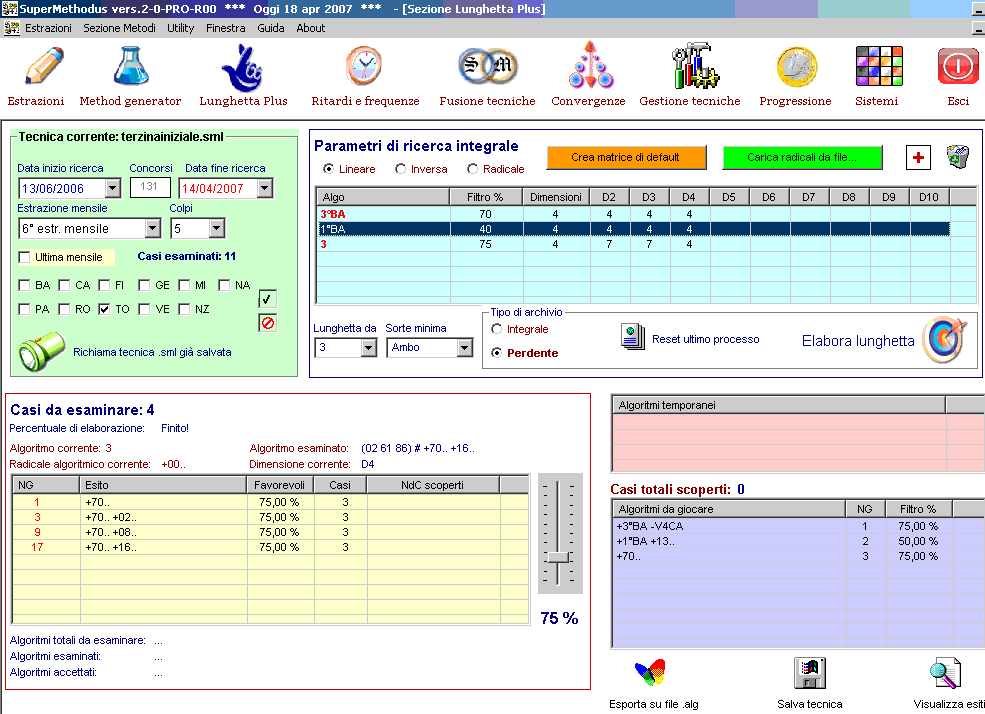This screenshot has height=714, width=985.
Task: Open the Estrazioni menu
Action: [x=48, y=28]
